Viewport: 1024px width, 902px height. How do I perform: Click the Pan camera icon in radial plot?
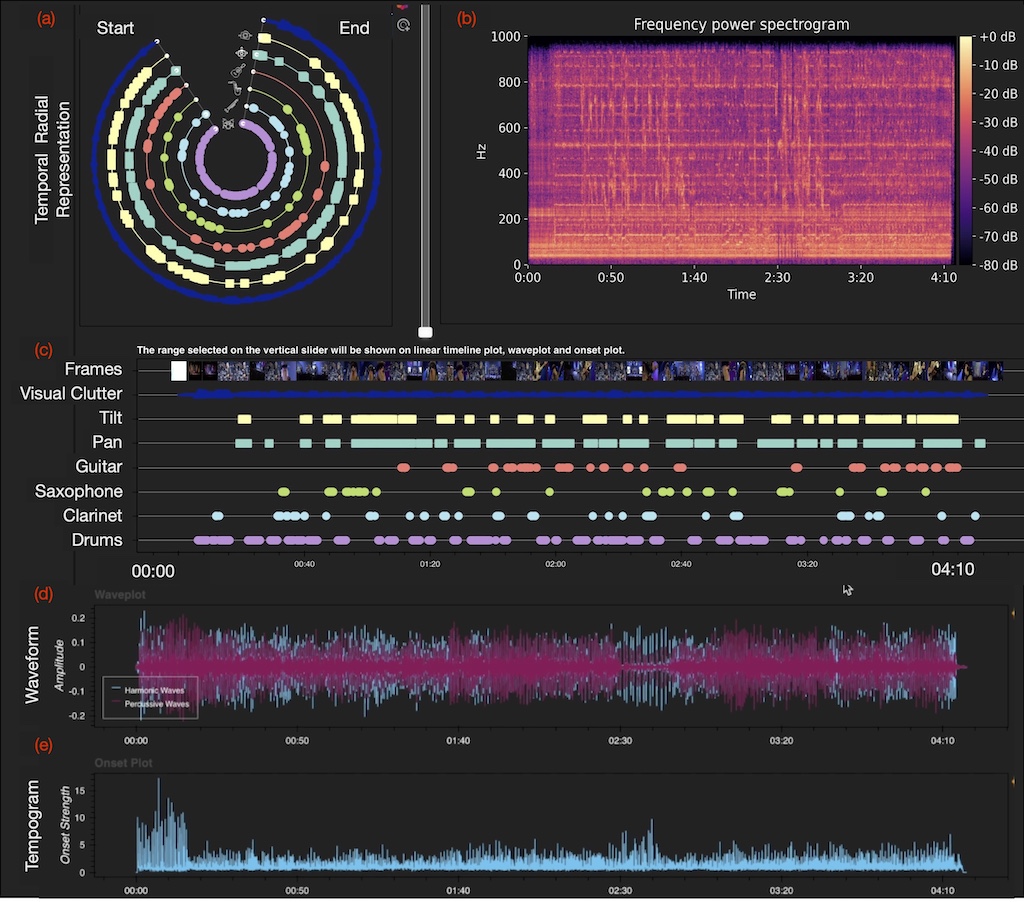pos(242,54)
